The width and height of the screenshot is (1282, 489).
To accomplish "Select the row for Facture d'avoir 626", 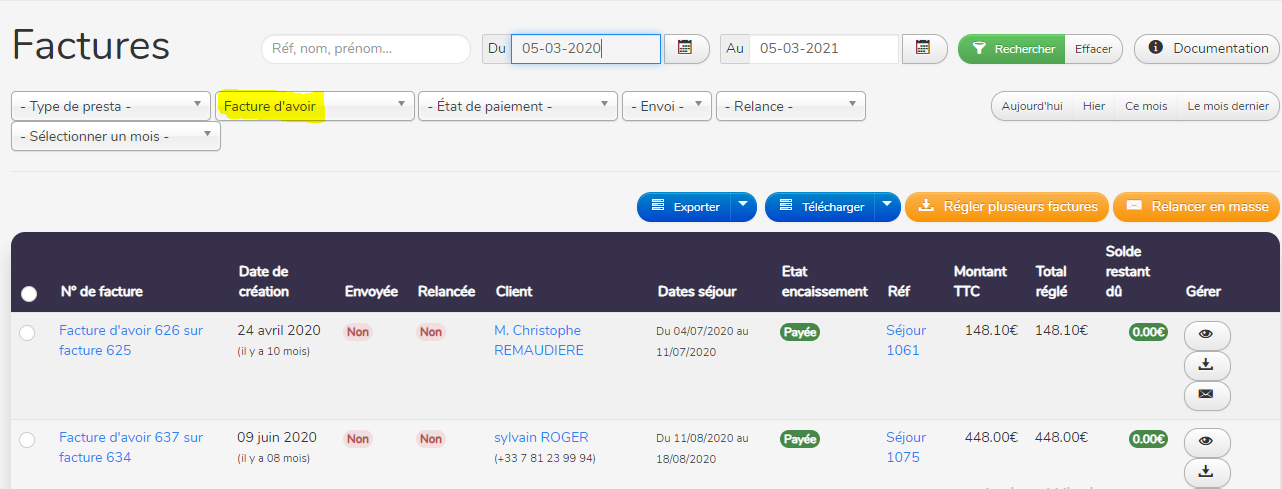I will 27,333.
